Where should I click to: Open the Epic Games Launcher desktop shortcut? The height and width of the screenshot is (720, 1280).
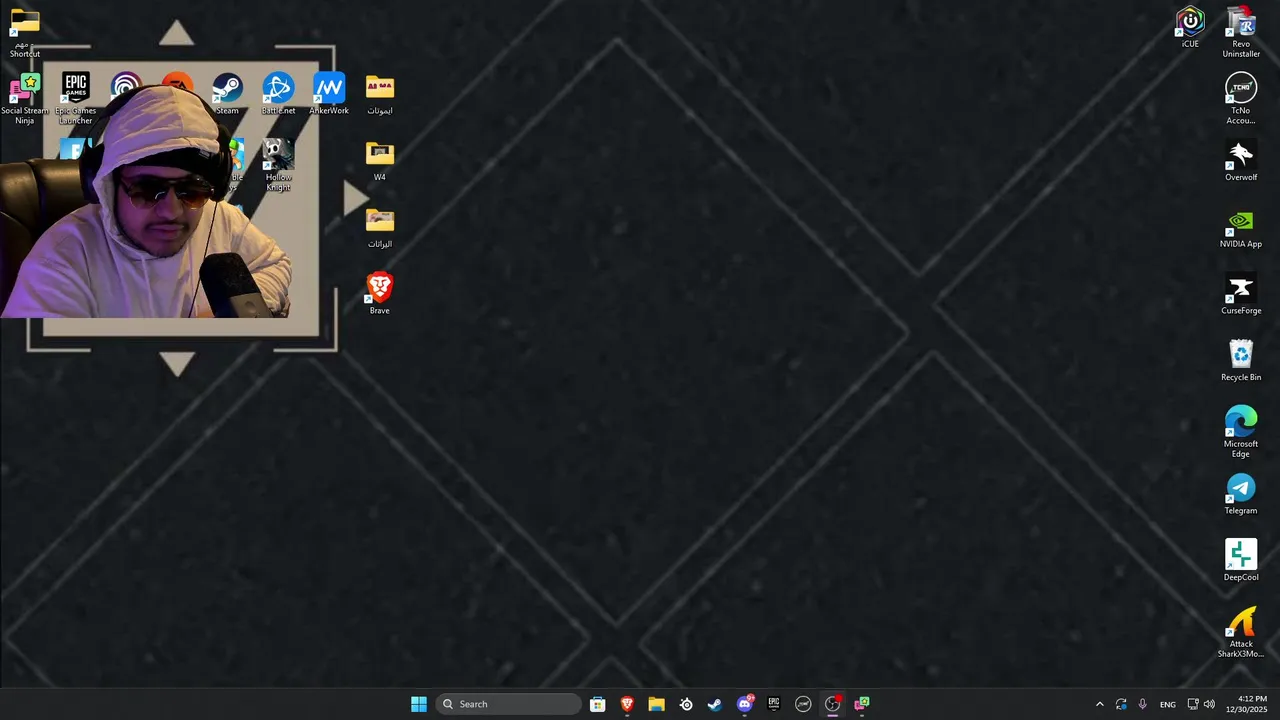pos(76,98)
